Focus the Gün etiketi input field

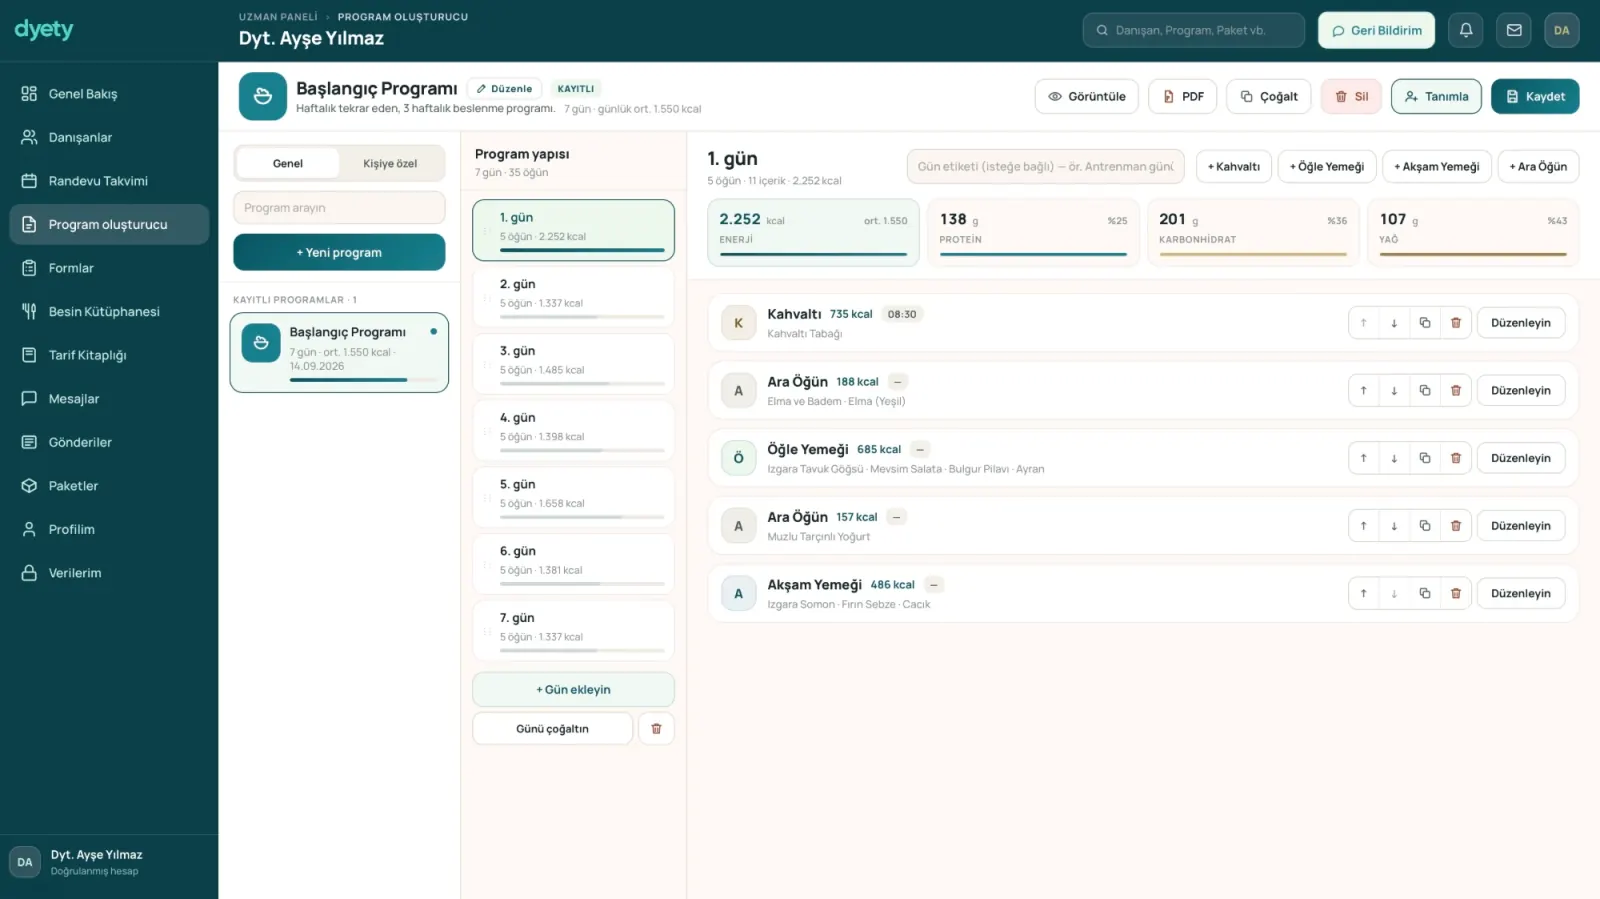(x=1045, y=167)
